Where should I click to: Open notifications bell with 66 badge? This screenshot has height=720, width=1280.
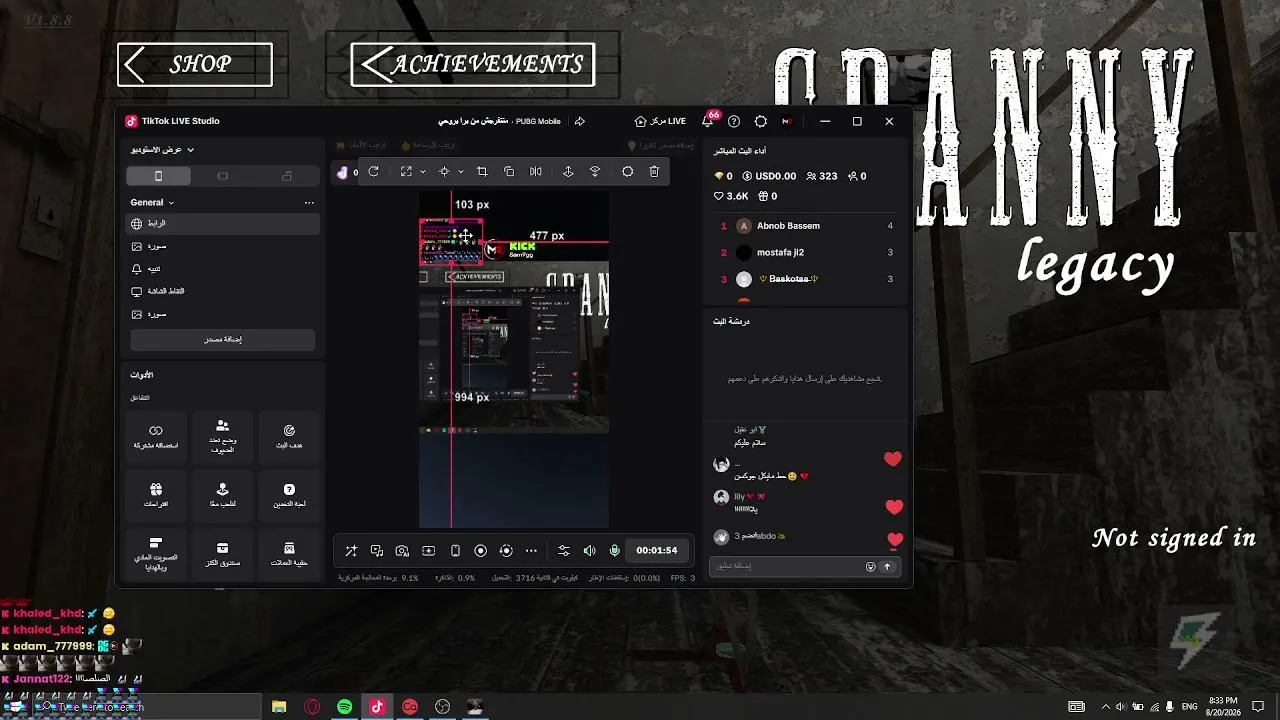pos(708,121)
